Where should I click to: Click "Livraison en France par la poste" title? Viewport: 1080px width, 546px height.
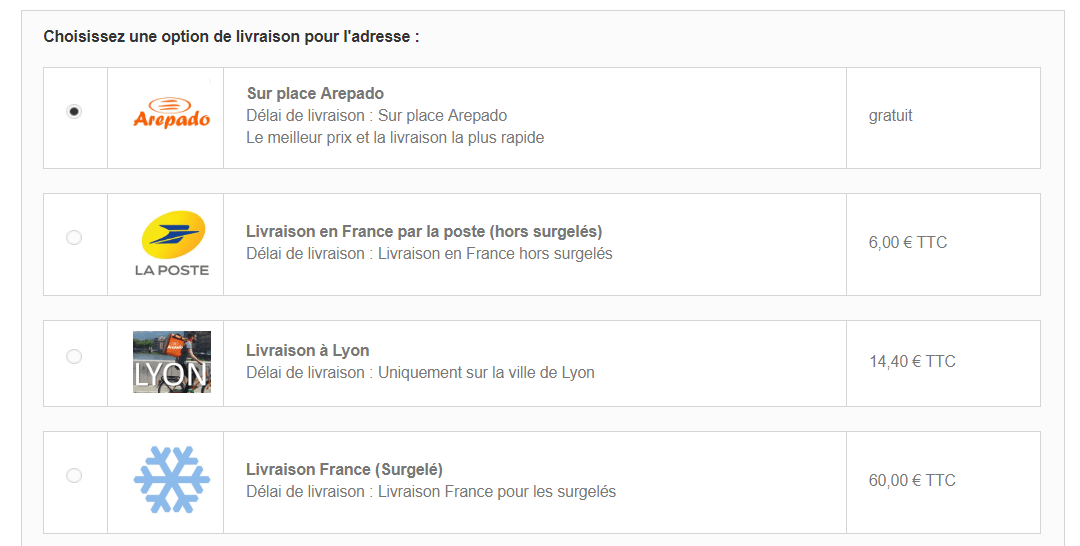point(424,232)
